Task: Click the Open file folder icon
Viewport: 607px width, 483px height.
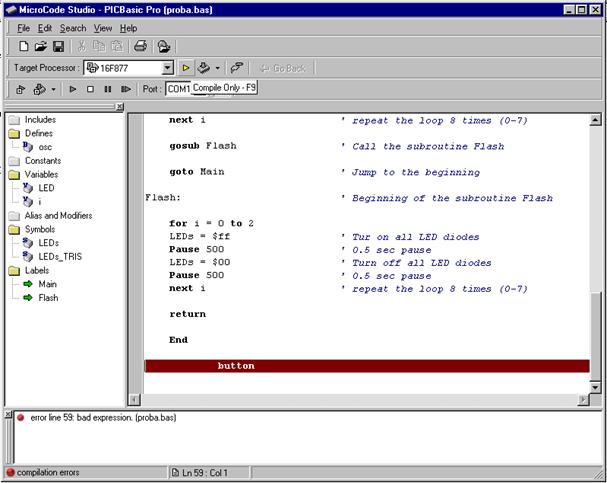Action: [x=41, y=47]
